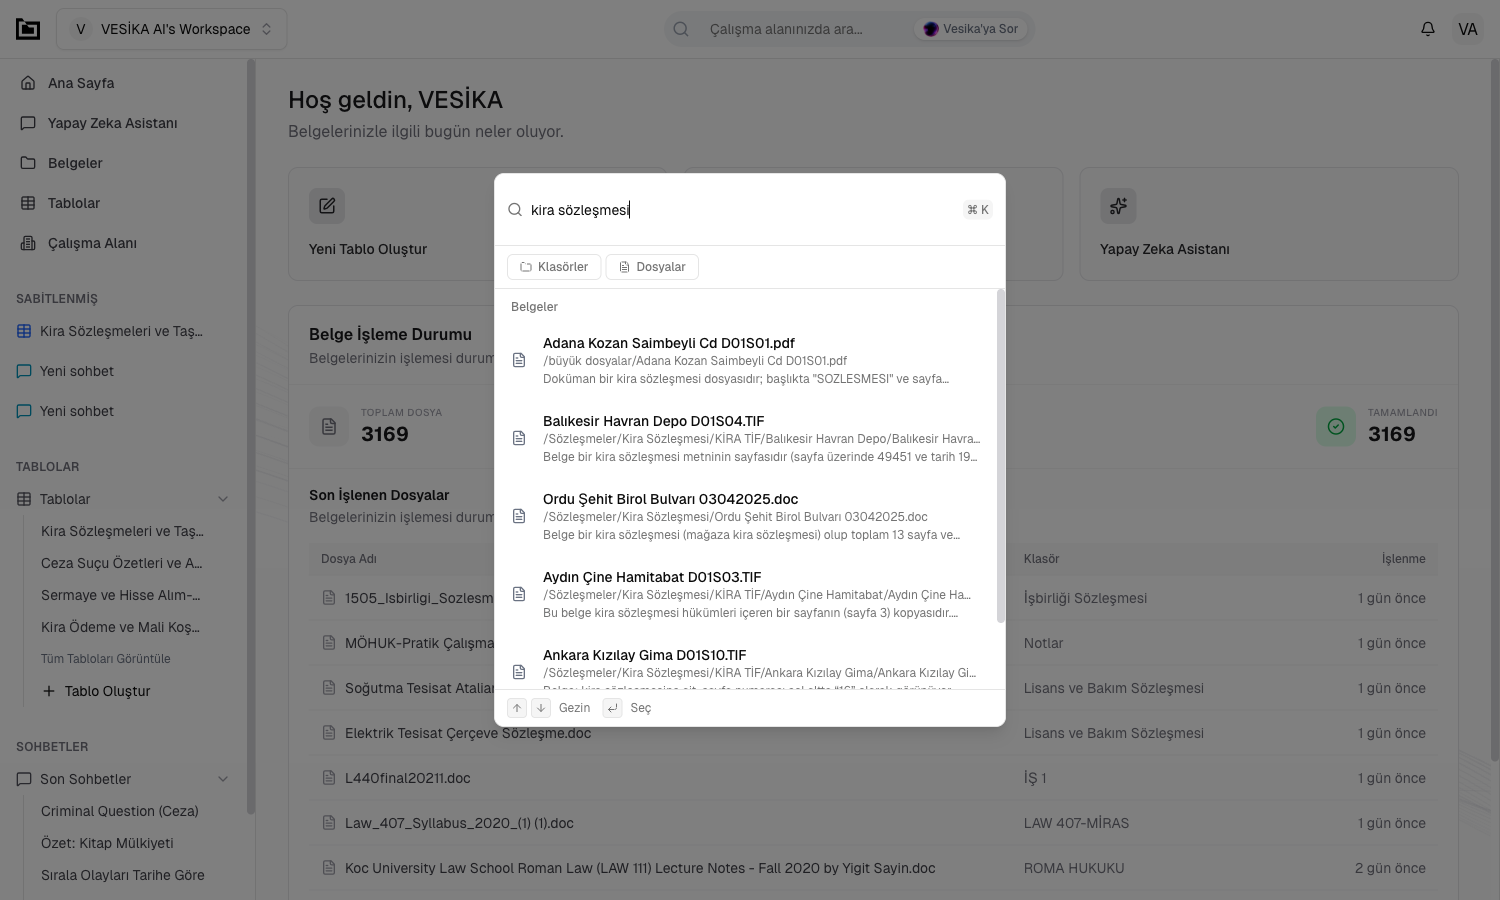
Task: Open Çalışma Alanı in the sidebar
Action: pos(92,243)
